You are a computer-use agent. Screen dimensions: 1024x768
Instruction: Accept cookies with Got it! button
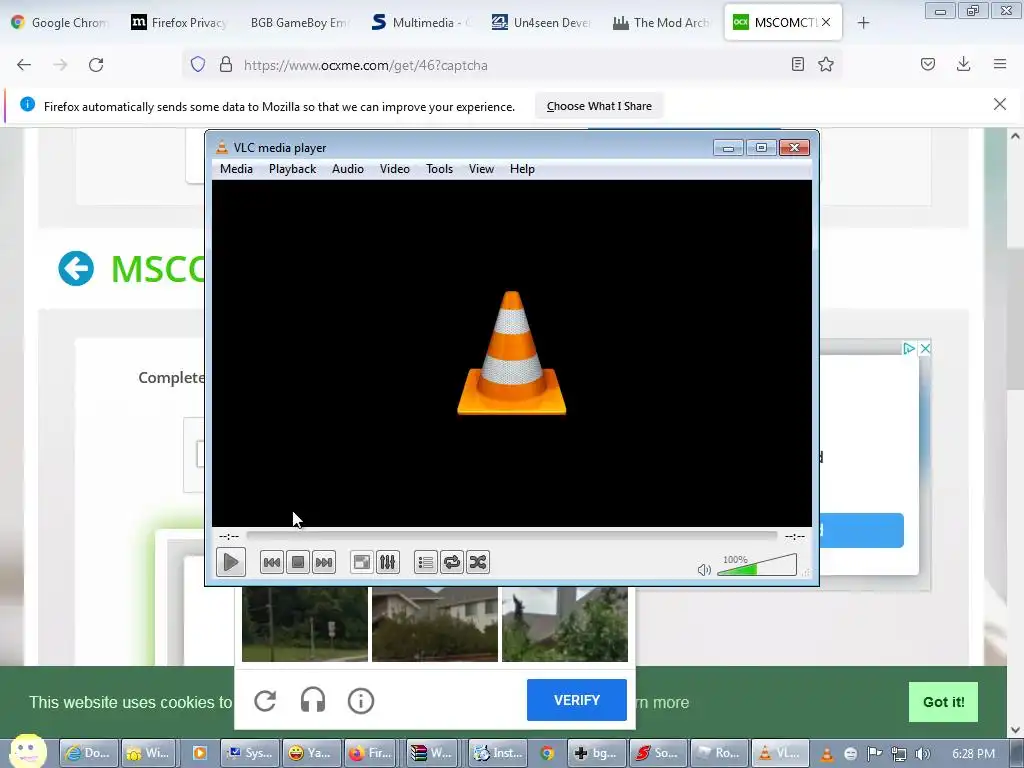(943, 702)
